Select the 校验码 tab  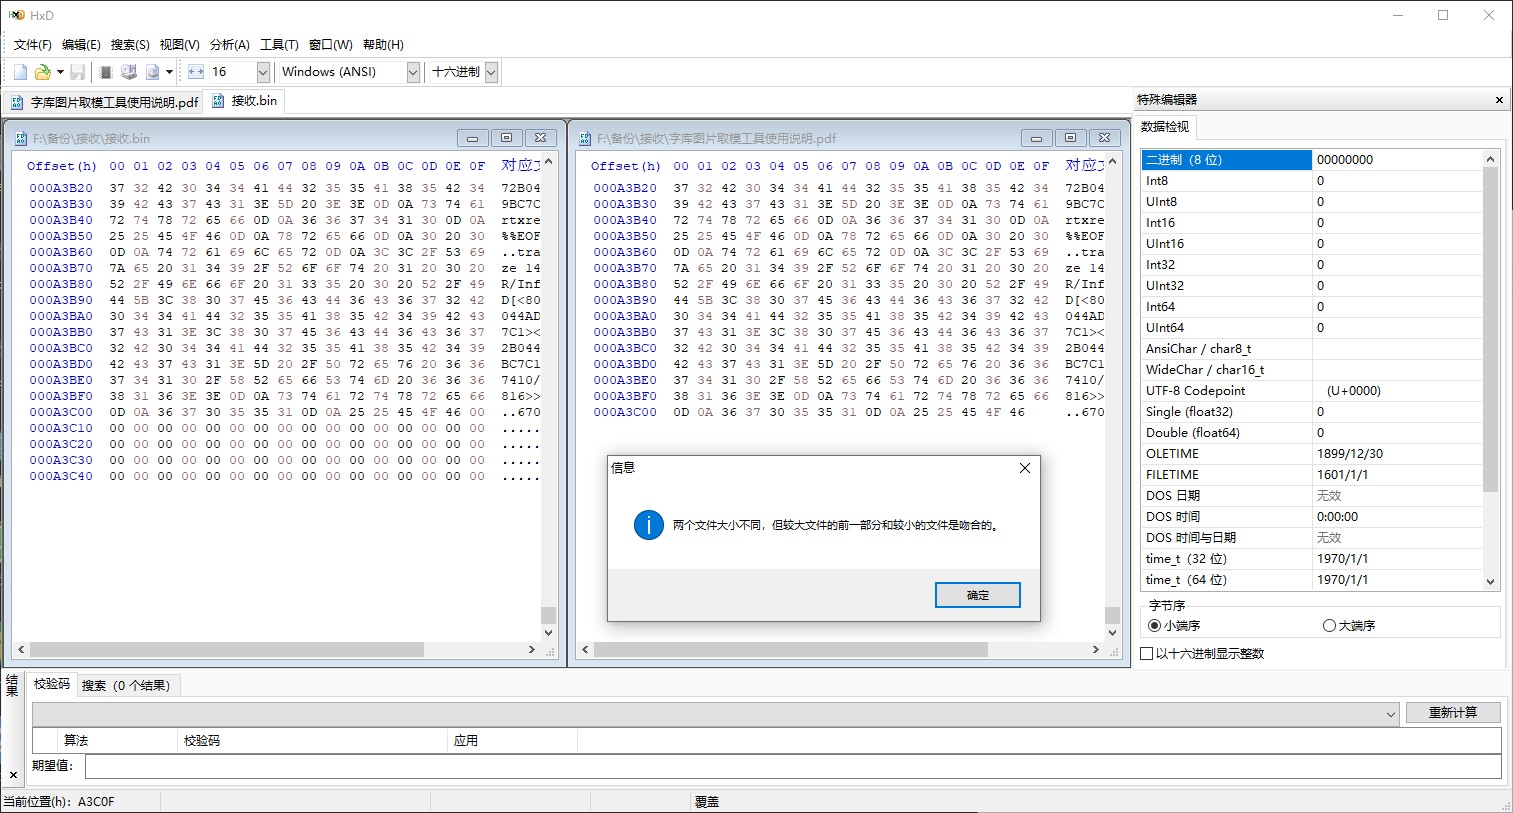tap(52, 684)
